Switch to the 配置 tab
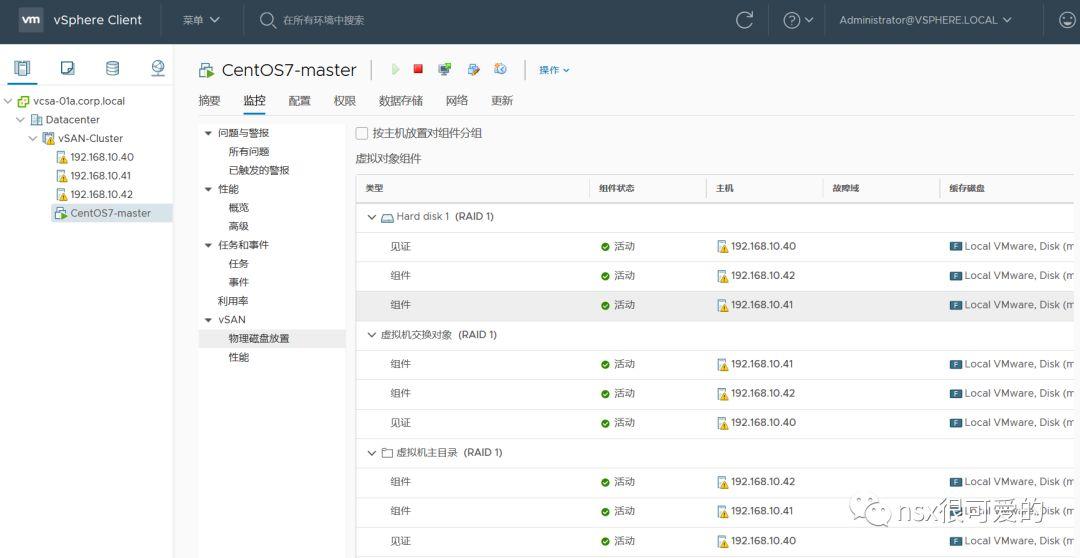 click(300, 101)
